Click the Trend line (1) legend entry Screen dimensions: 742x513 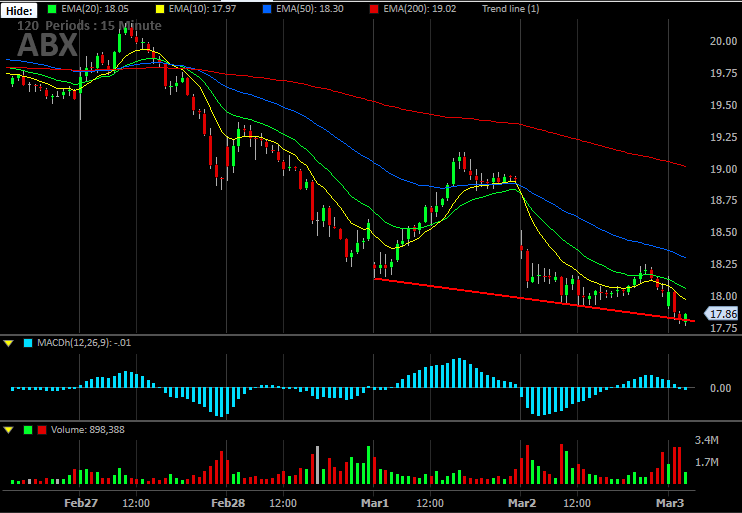511,9
